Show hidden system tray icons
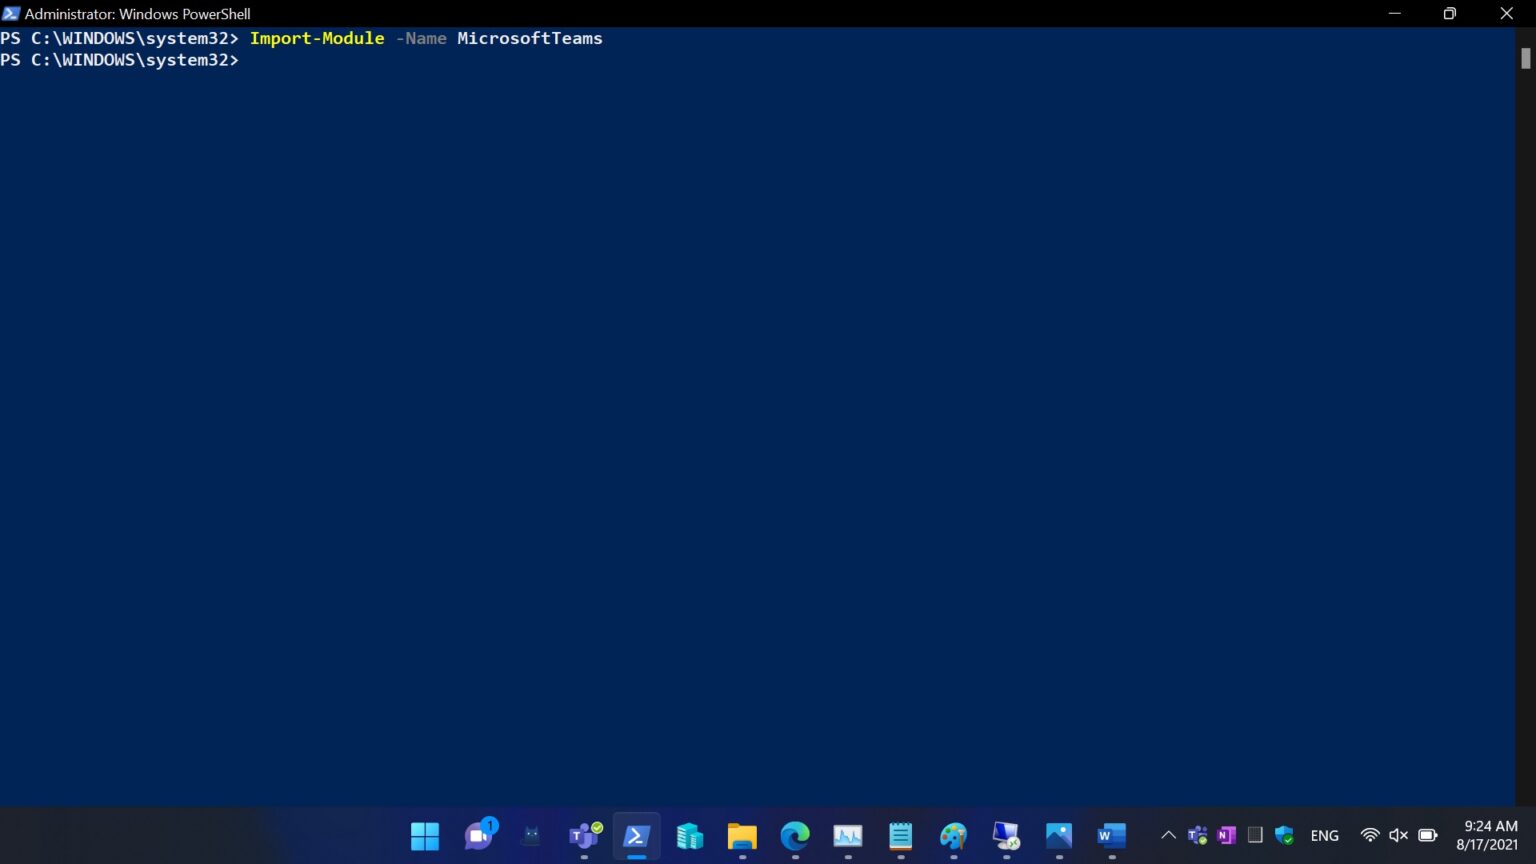Image resolution: width=1536 pixels, height=864 pixels. tap(1168, 835)
